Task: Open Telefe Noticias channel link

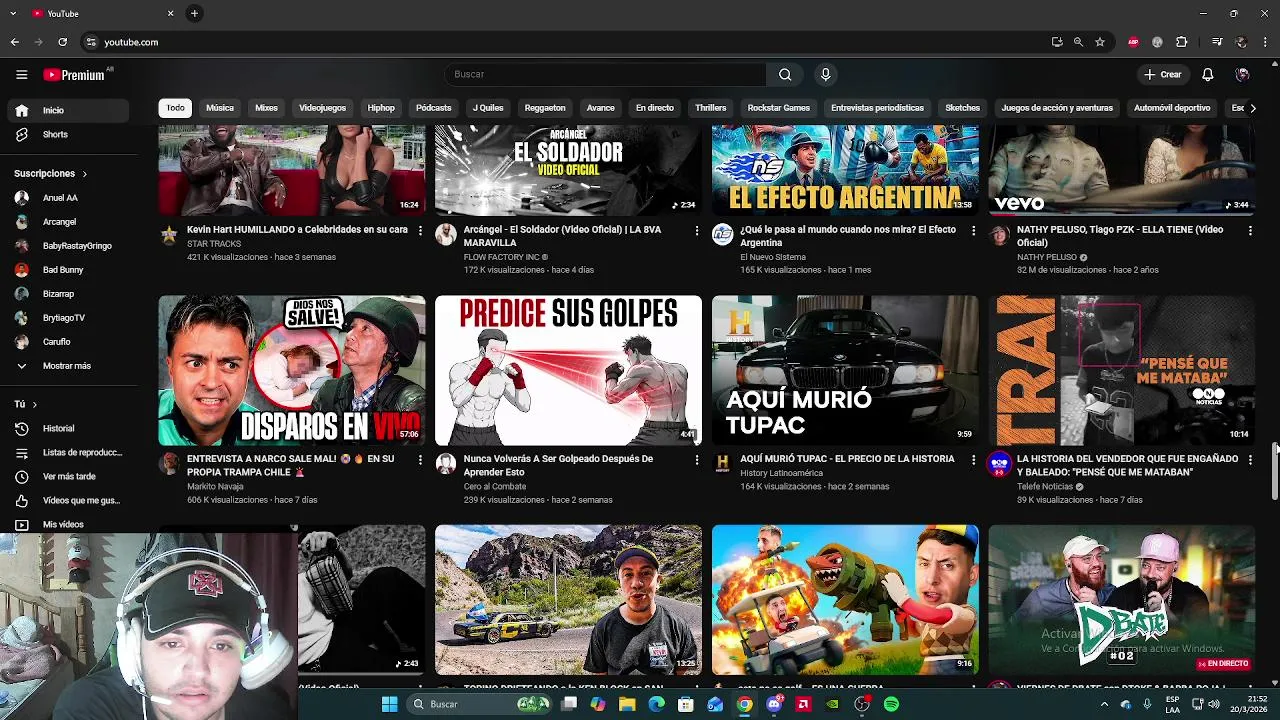Action: click(x=1045, y=487)
